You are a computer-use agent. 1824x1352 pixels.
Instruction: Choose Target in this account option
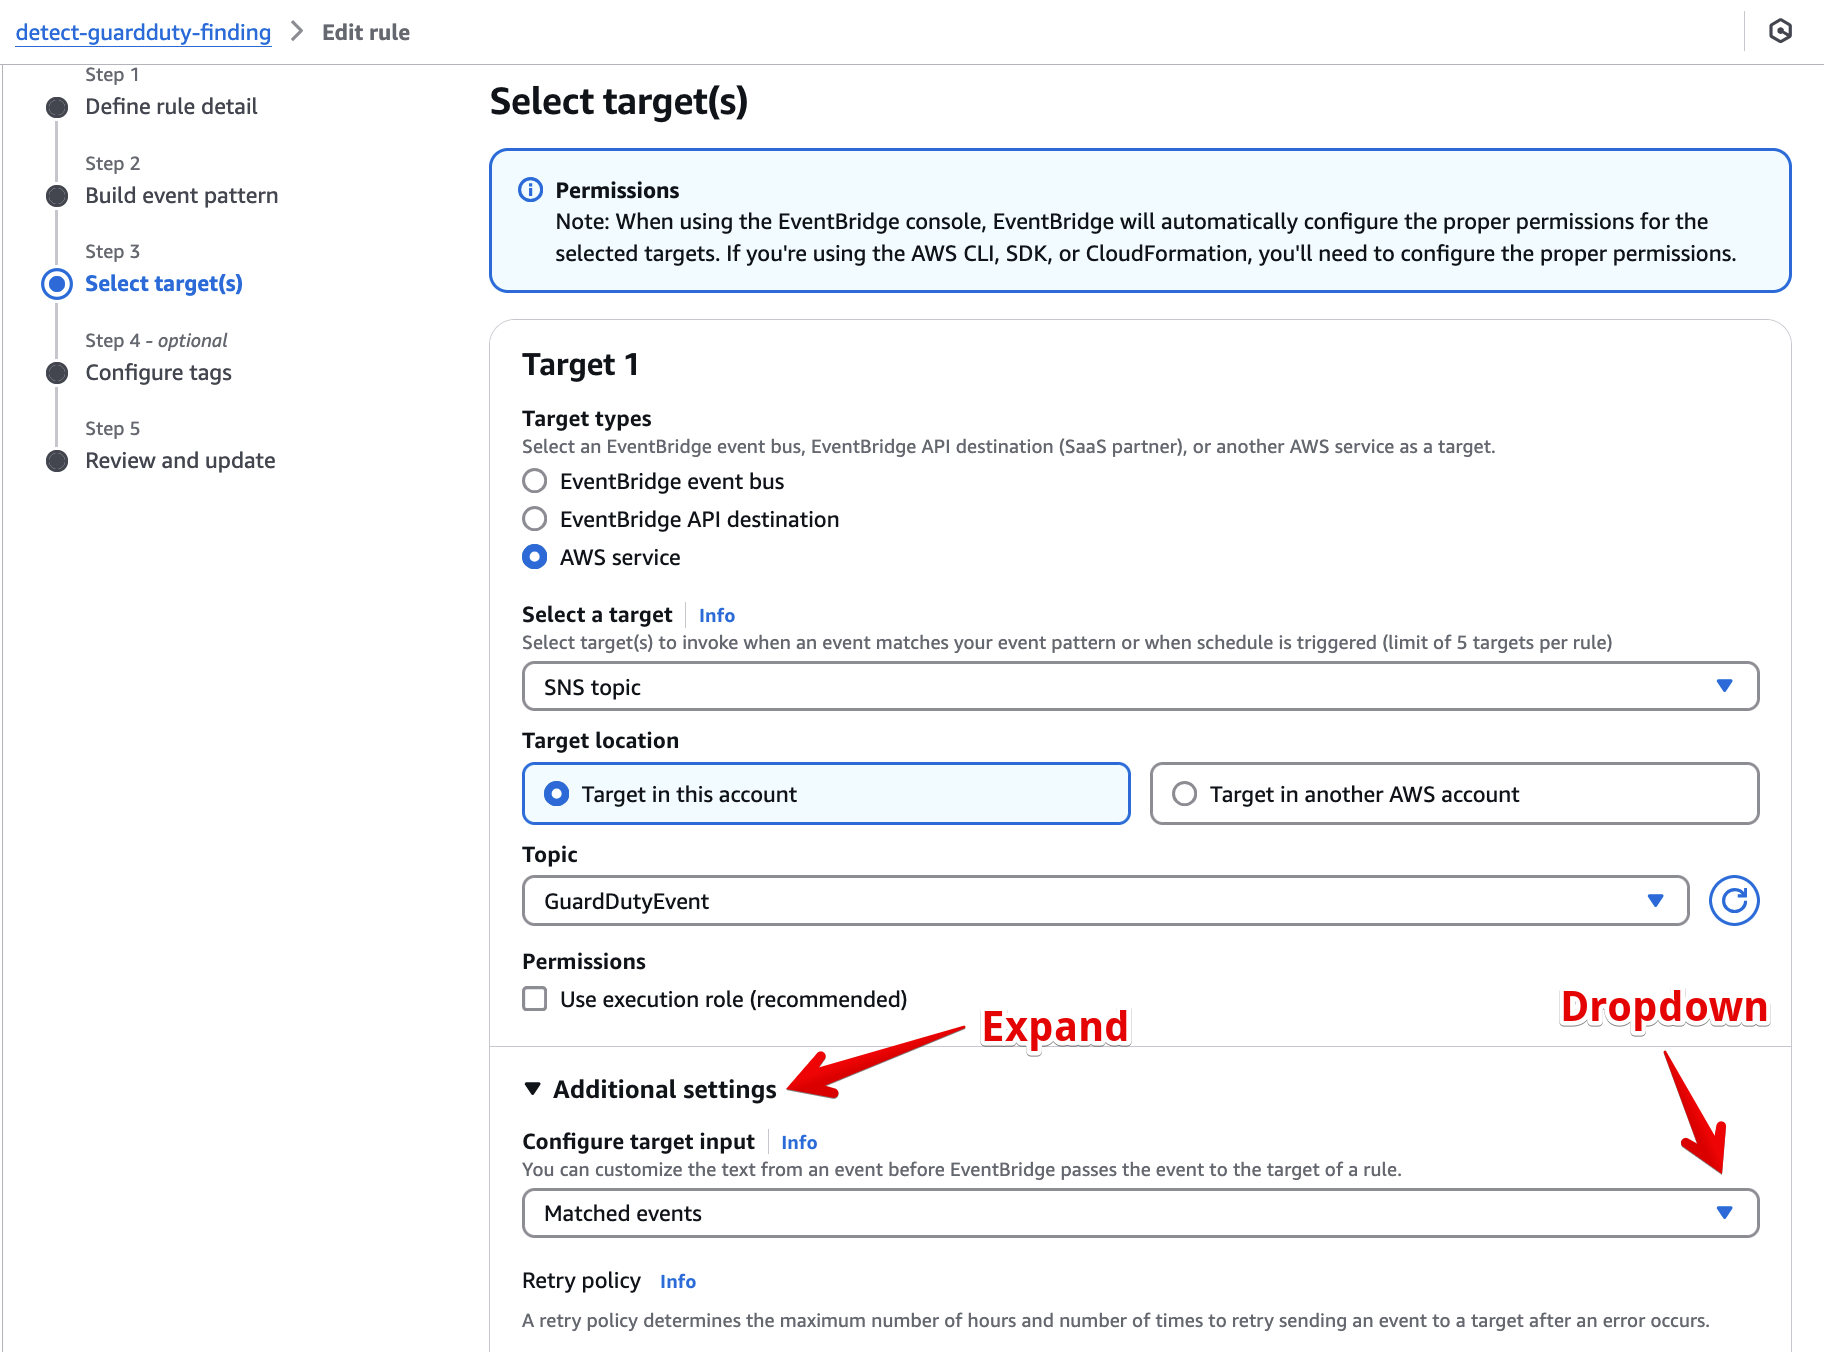click(826, 794)
